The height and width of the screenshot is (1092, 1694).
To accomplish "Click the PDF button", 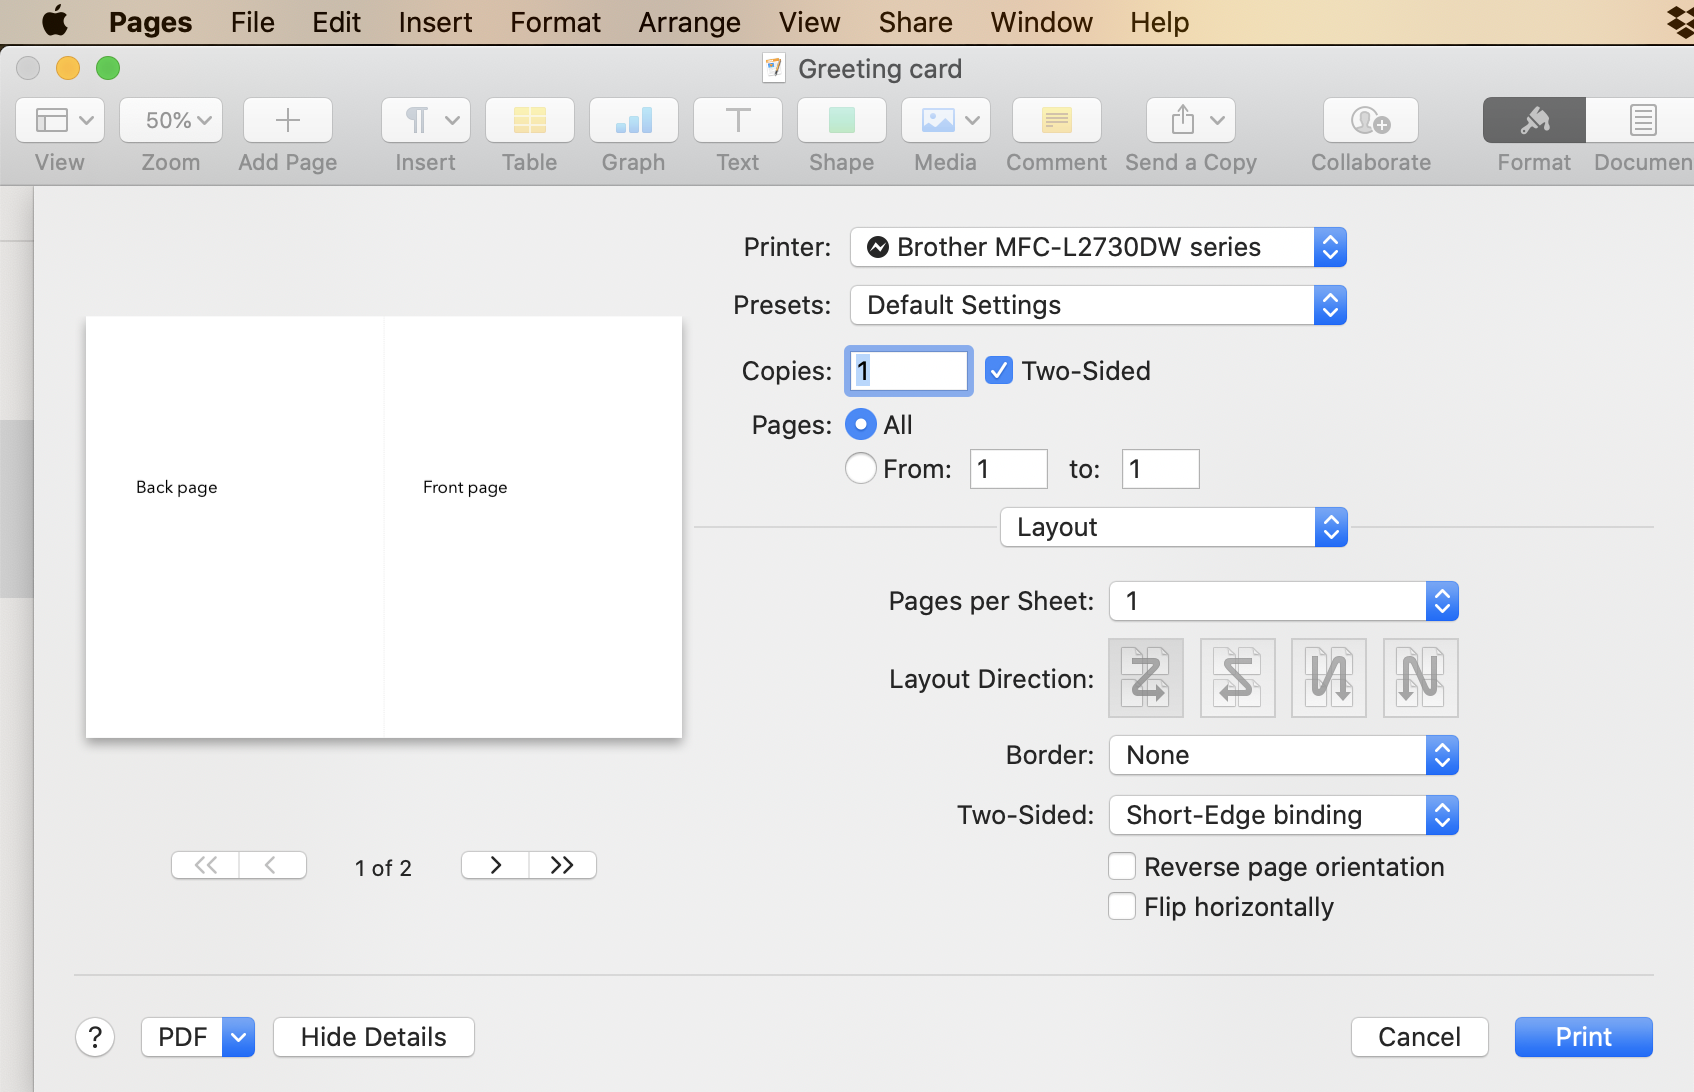I will pos(182,1037).
